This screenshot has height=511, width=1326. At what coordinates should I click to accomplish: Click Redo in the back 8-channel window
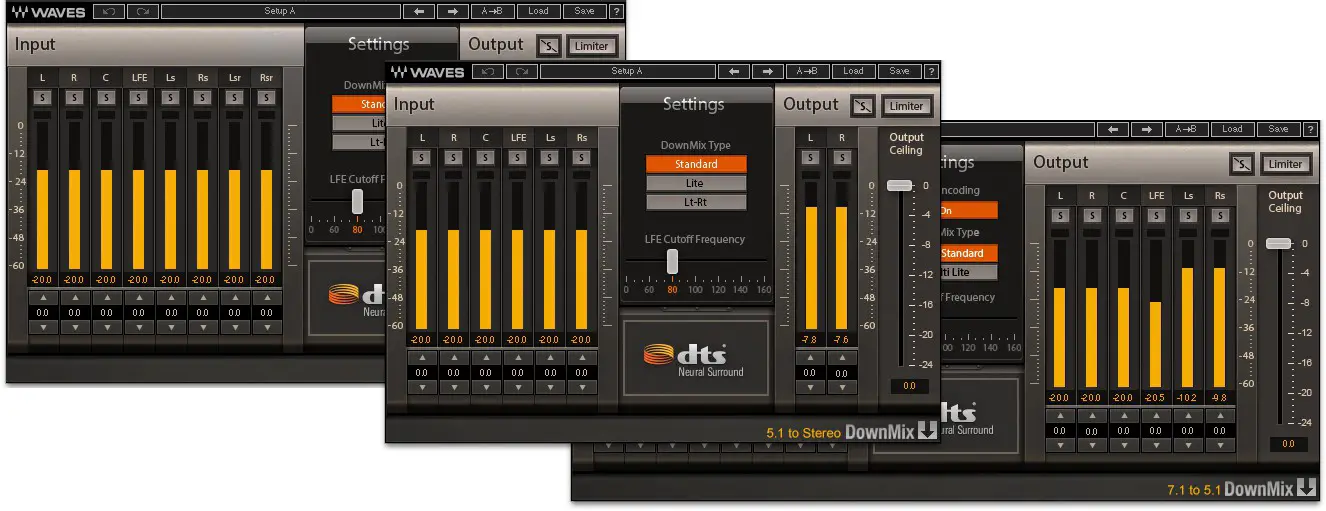pos(140,11)
